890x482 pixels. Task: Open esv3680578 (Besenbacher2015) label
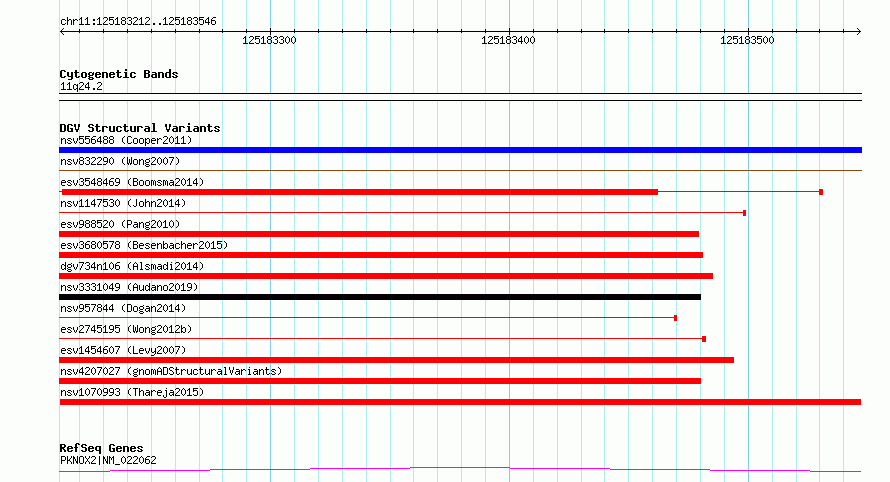[144, 245]
